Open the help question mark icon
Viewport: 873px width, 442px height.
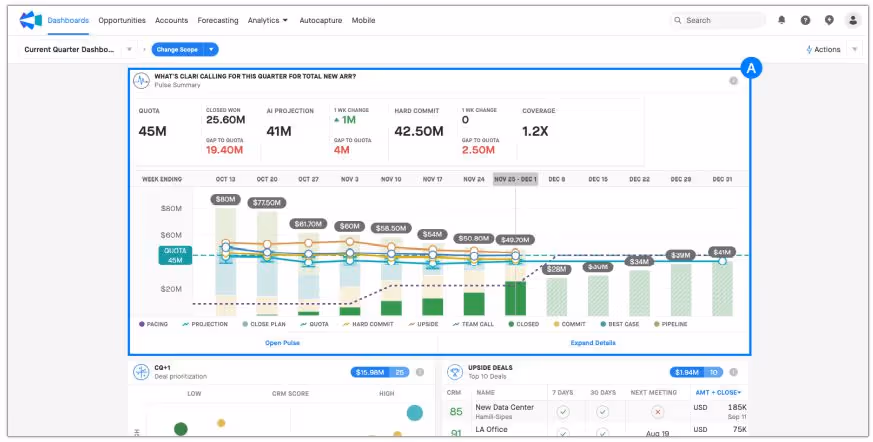coord(806,20)
